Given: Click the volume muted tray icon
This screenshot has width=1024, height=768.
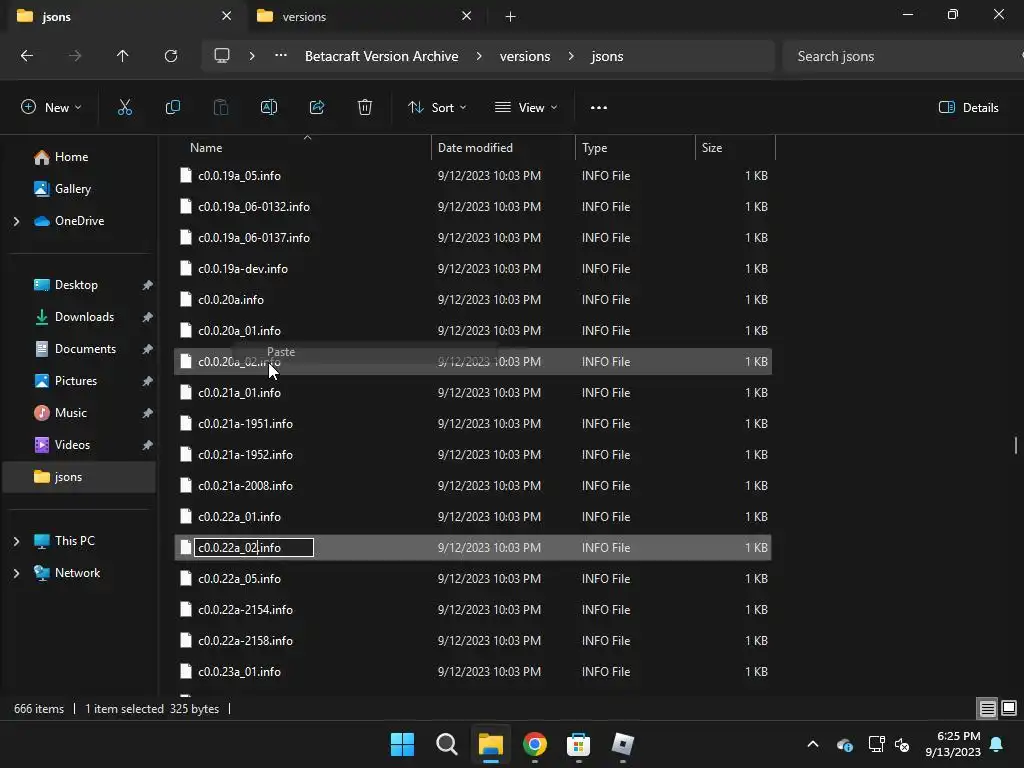Looking at the screenshot, I should pyautogui.click(x=902, y=744).
